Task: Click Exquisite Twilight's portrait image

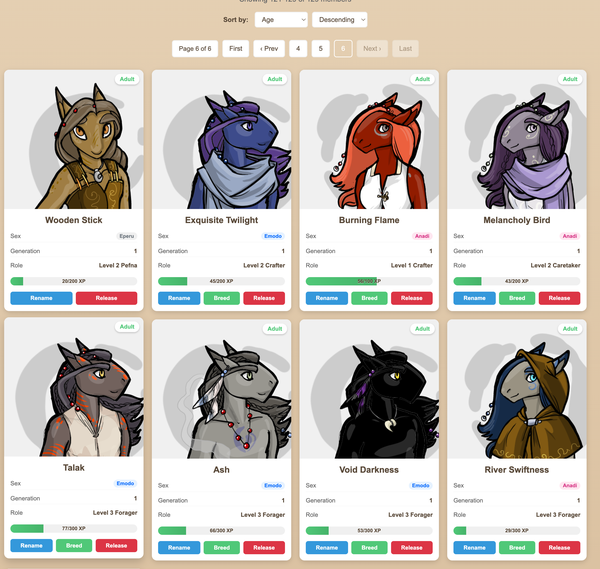Action: pos(222,140)
